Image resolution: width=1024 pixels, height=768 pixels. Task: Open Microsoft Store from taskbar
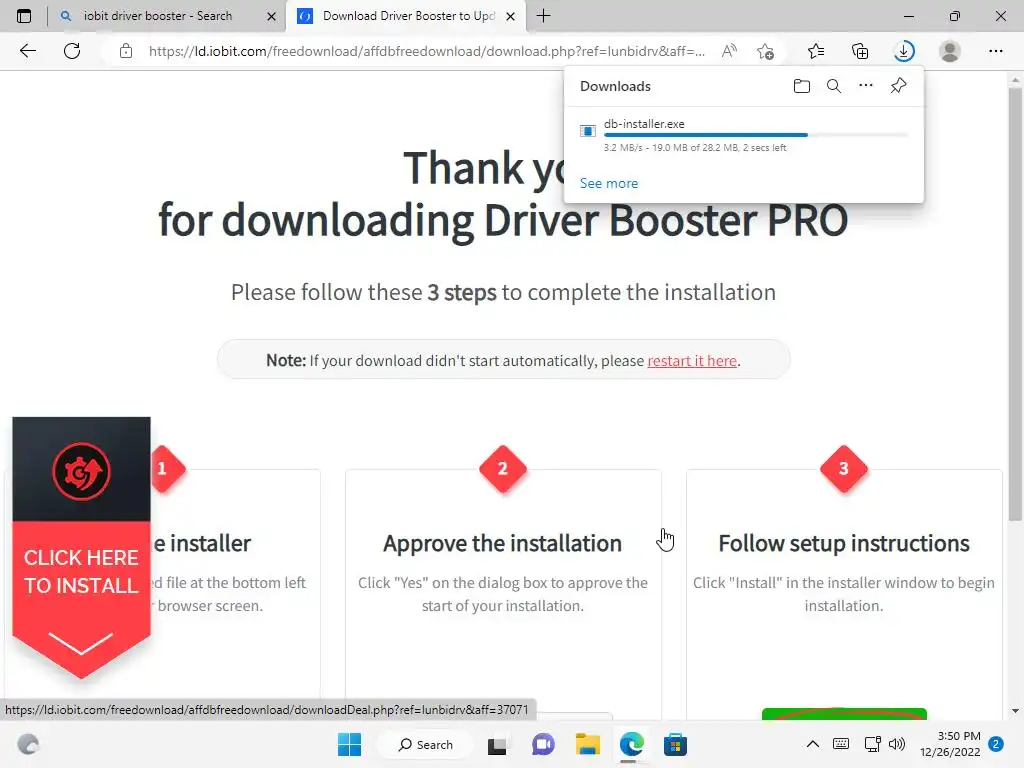coord(675,744)
